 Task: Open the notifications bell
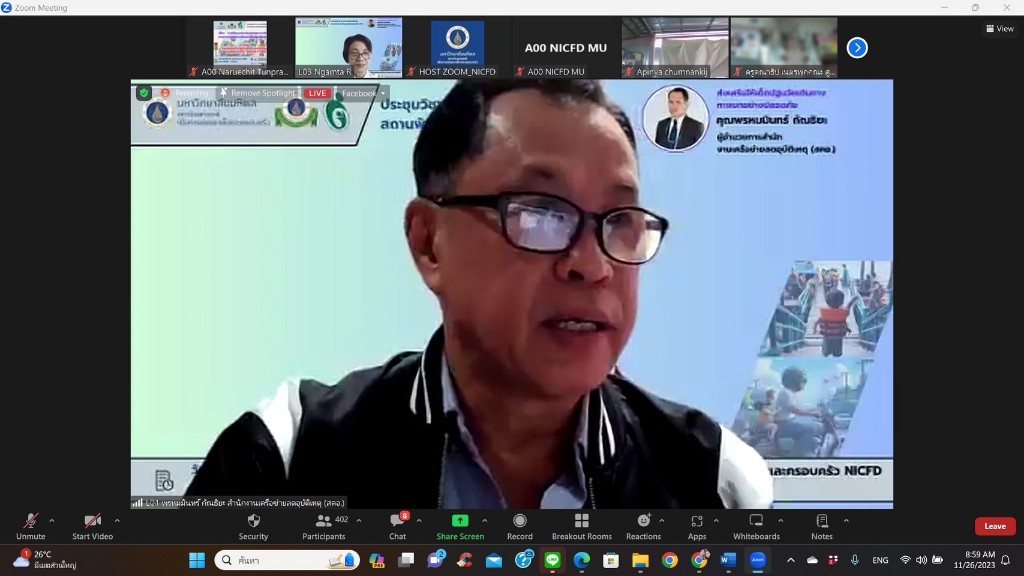1006,560
